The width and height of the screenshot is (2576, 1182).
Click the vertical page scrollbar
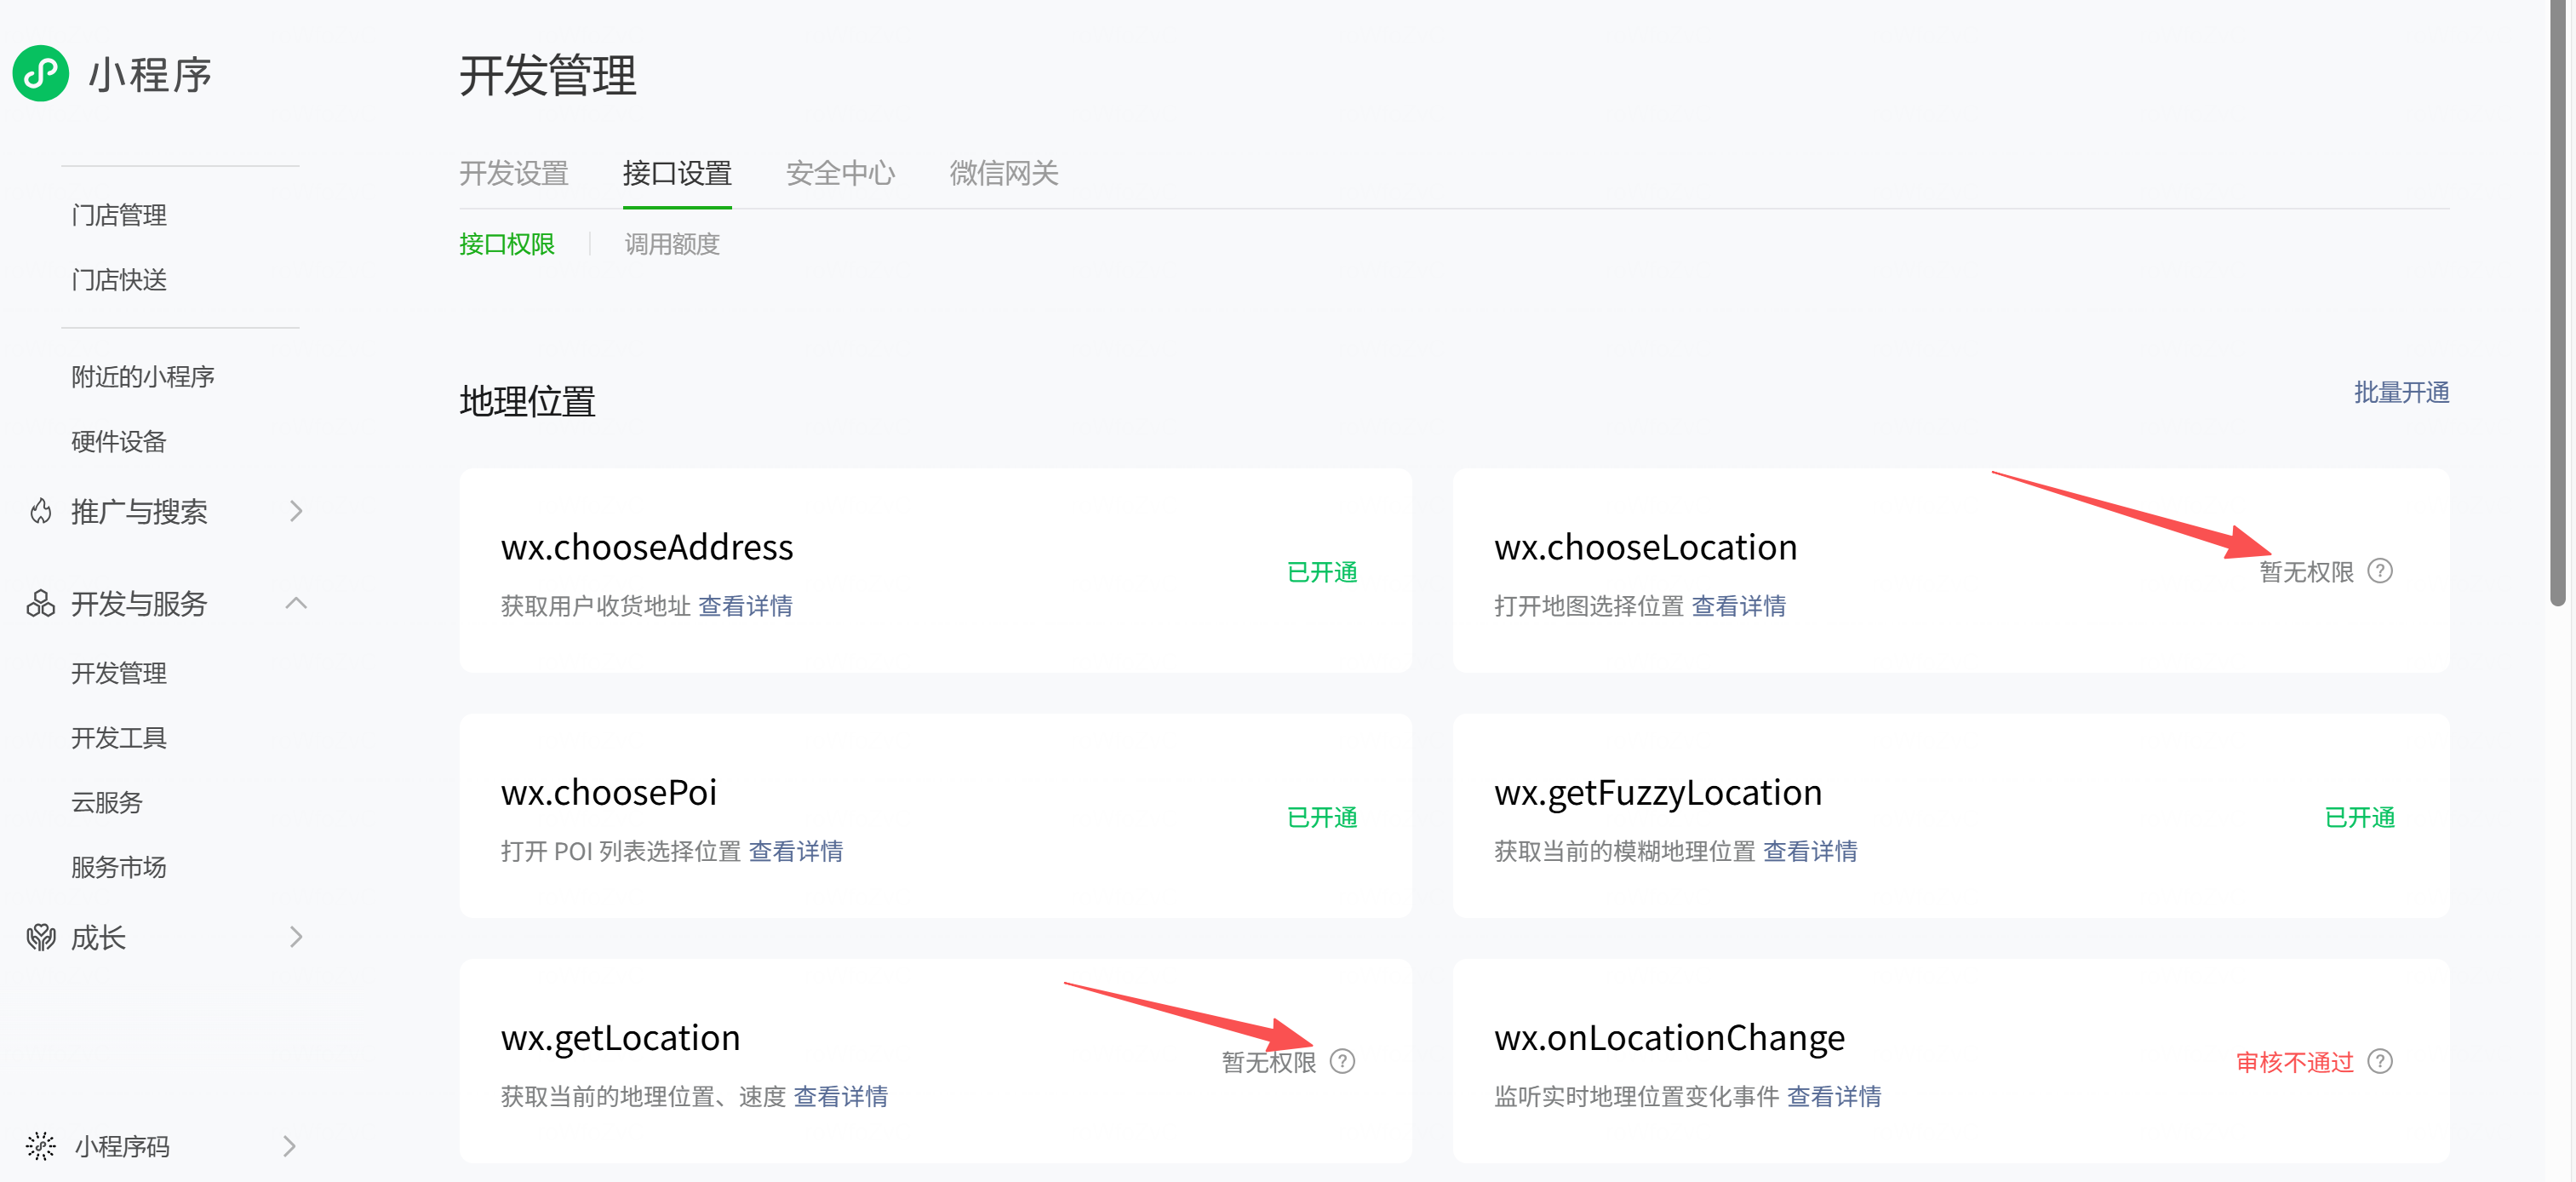point(2557,300)
